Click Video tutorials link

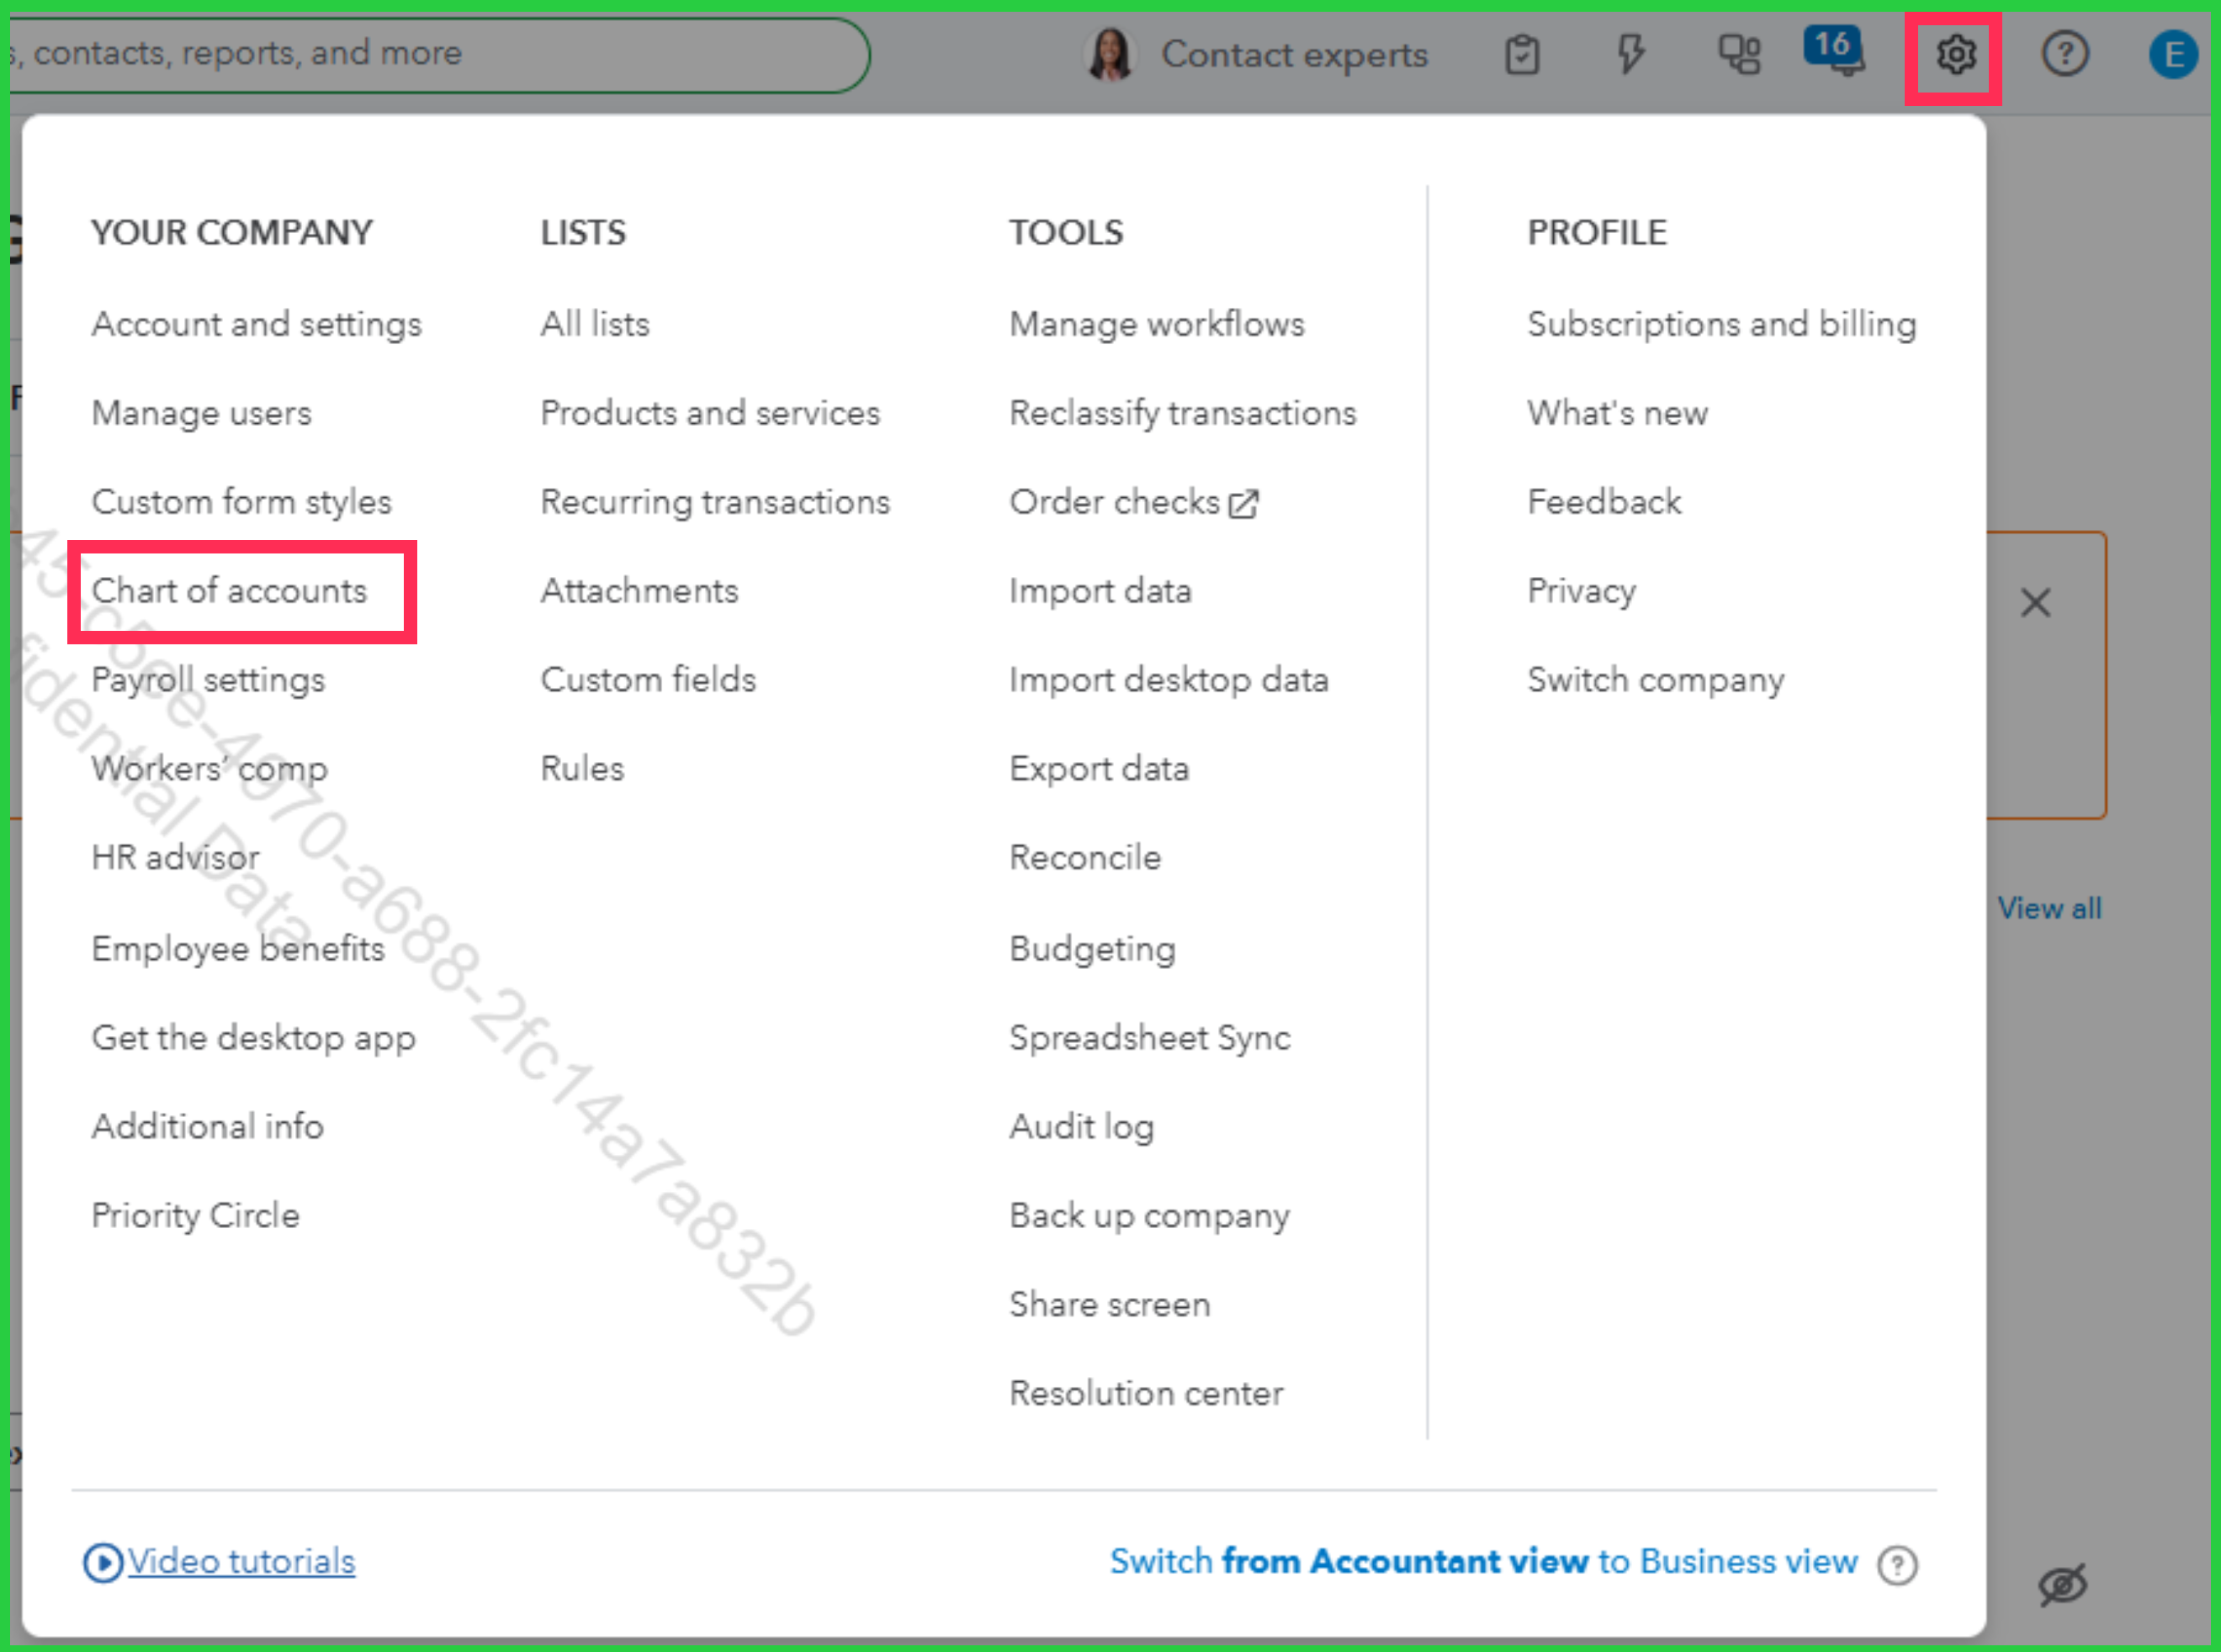[241, 1562]
